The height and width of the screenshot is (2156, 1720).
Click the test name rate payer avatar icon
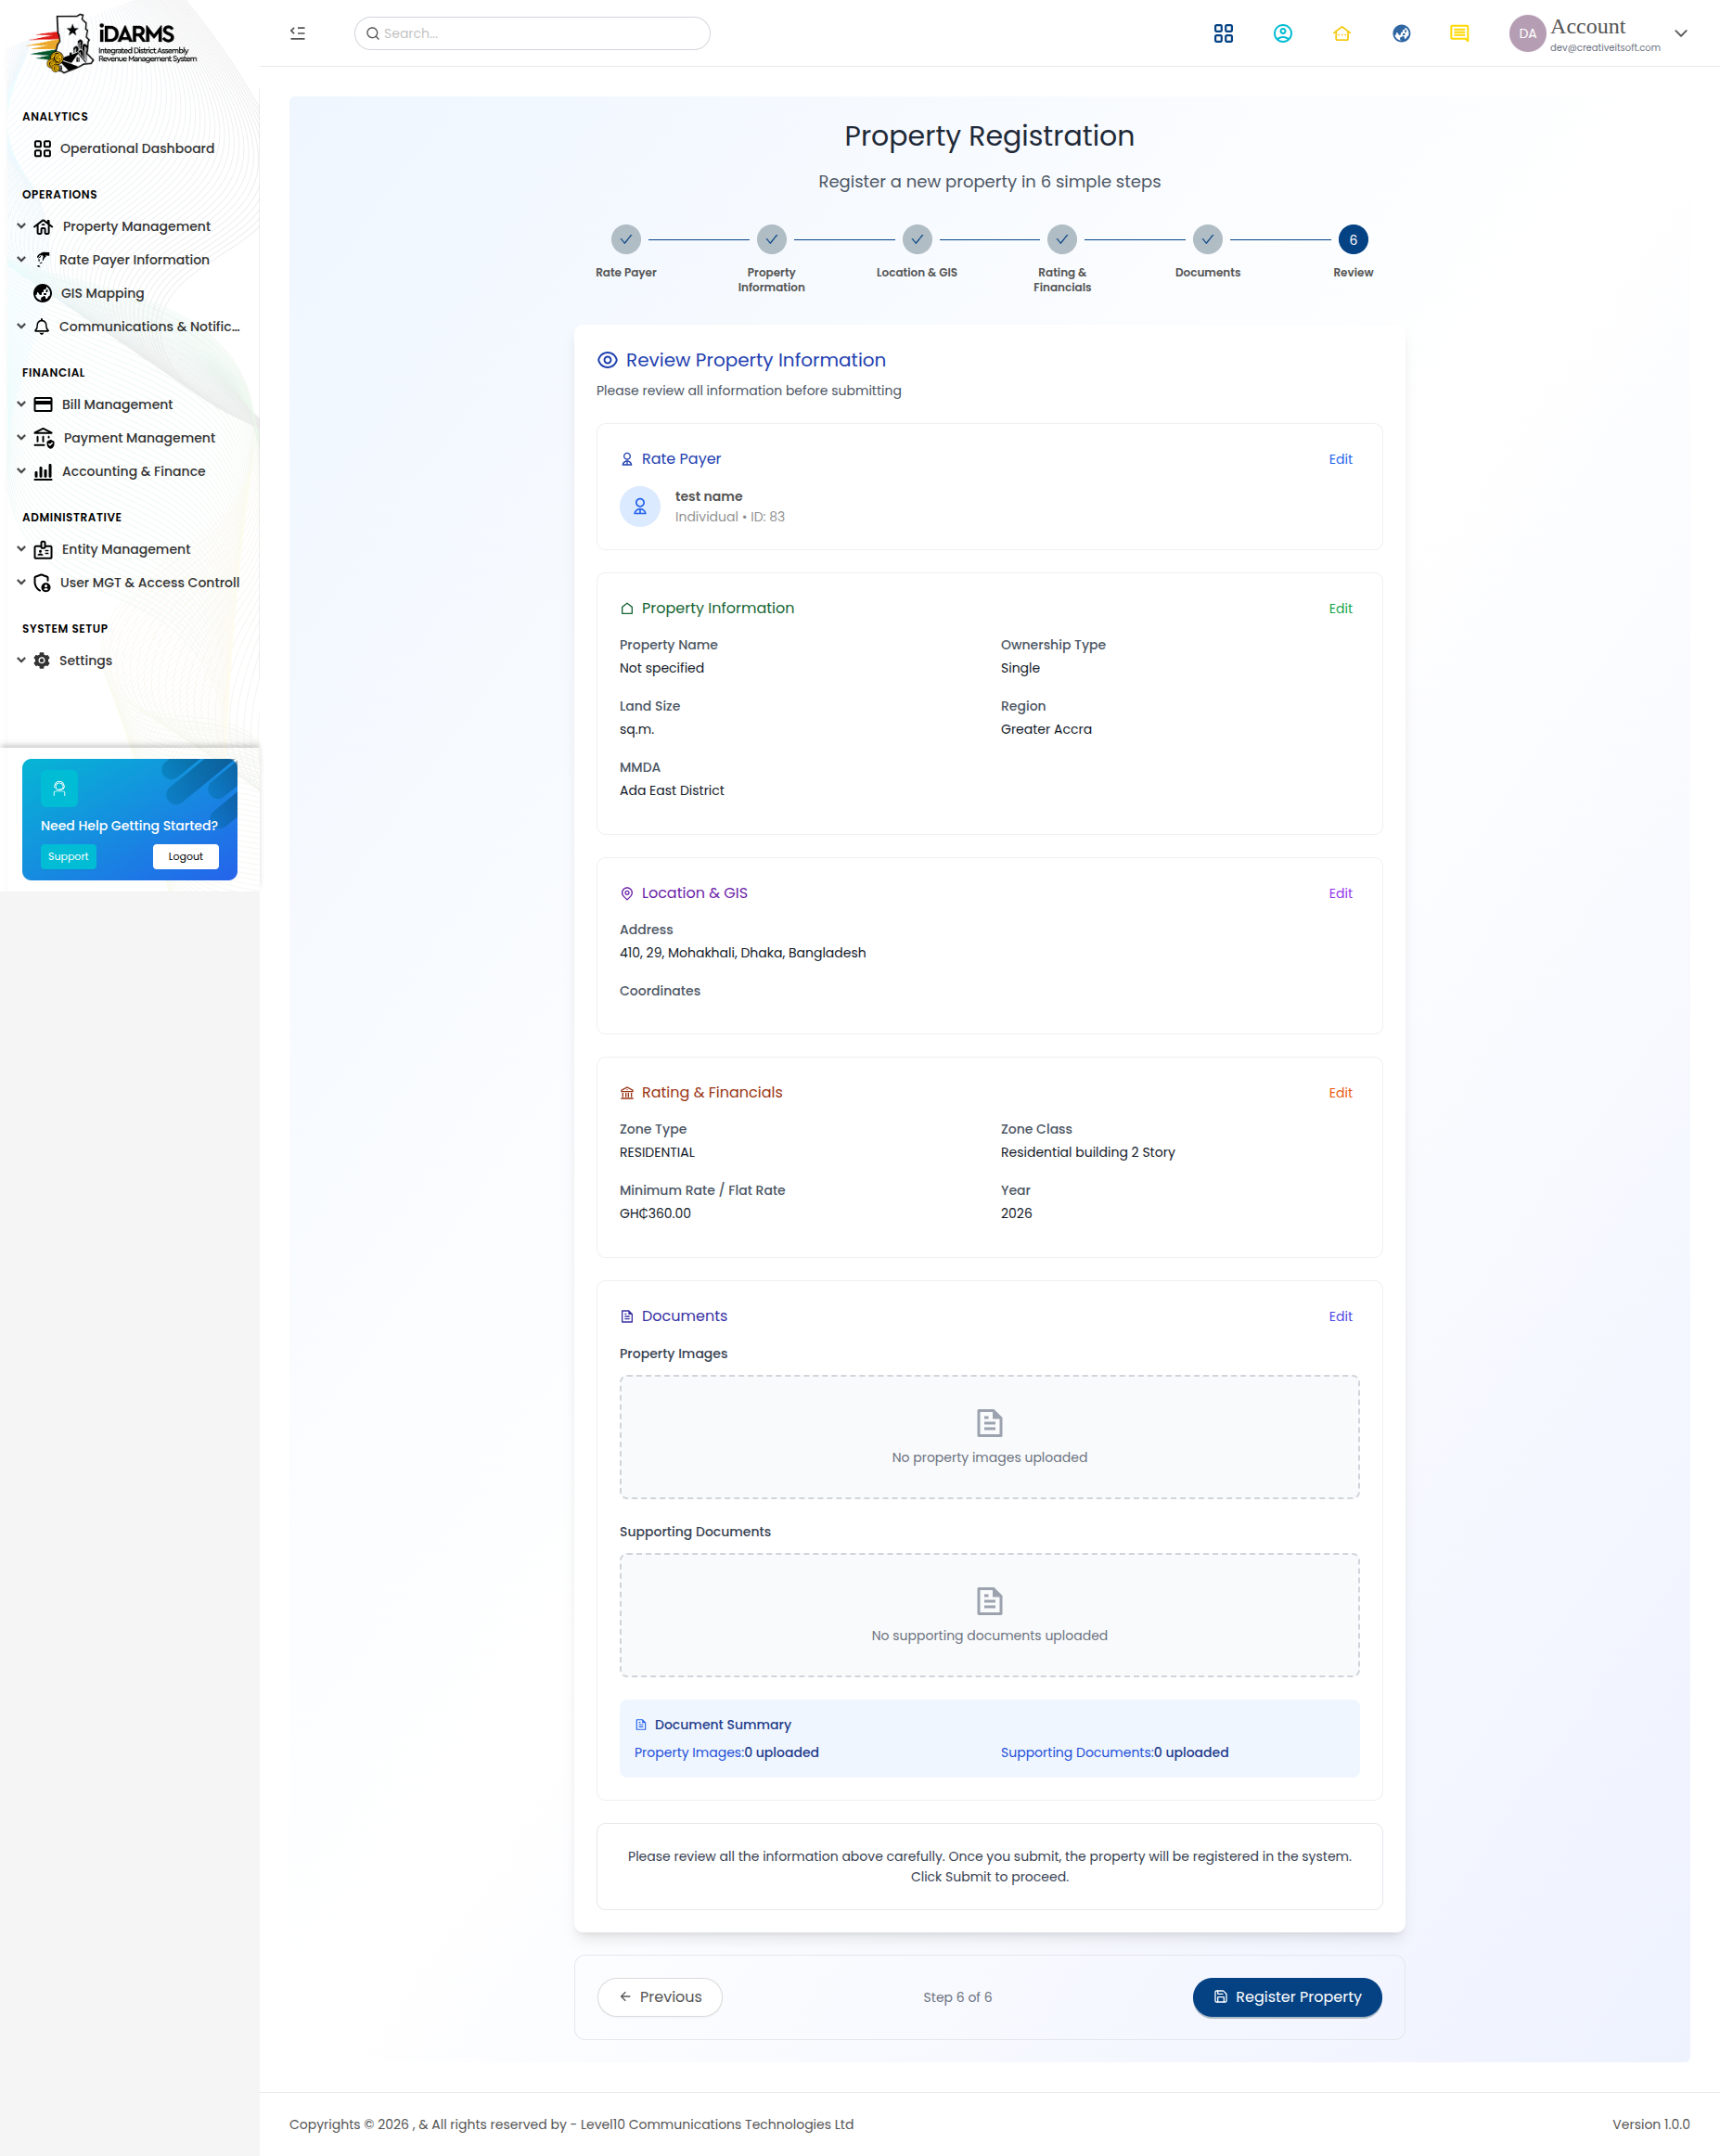[x=640, y=506]
